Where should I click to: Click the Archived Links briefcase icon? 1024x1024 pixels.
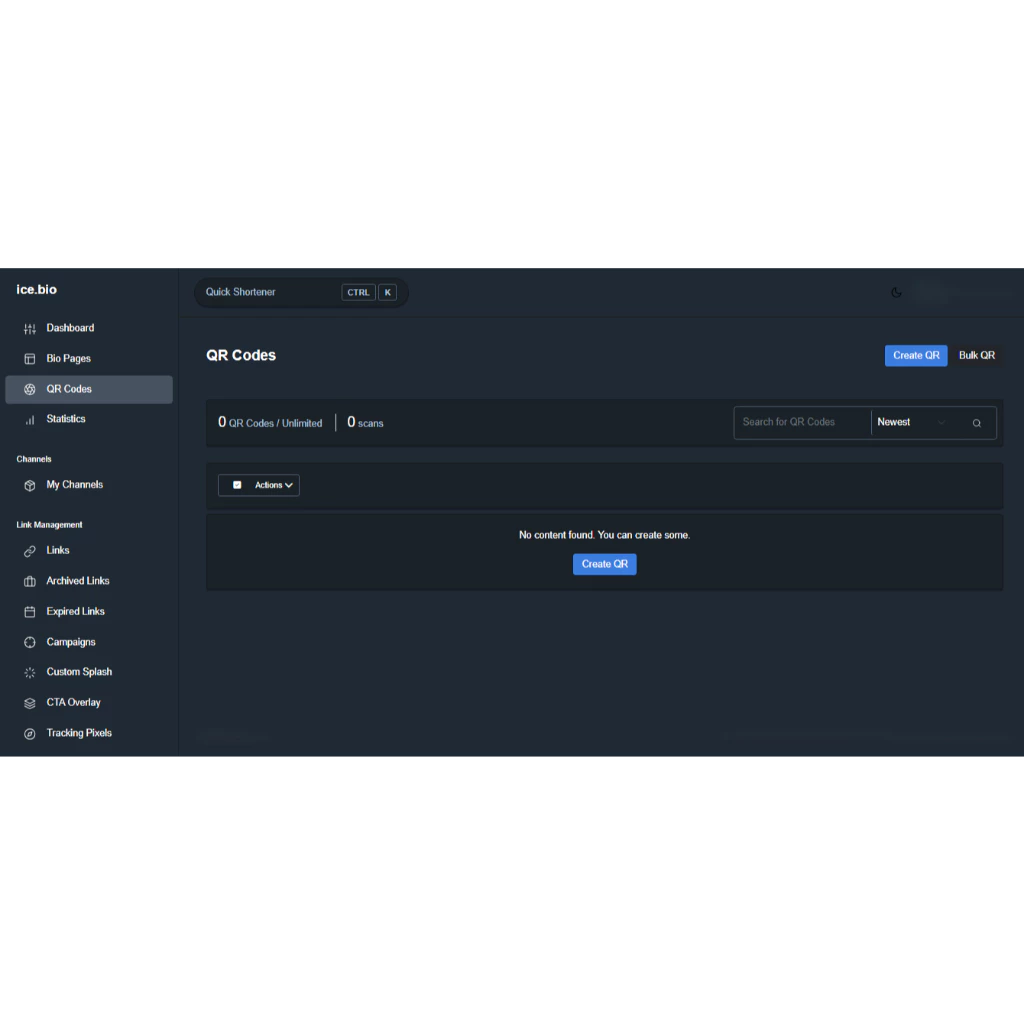click(30, 582)
